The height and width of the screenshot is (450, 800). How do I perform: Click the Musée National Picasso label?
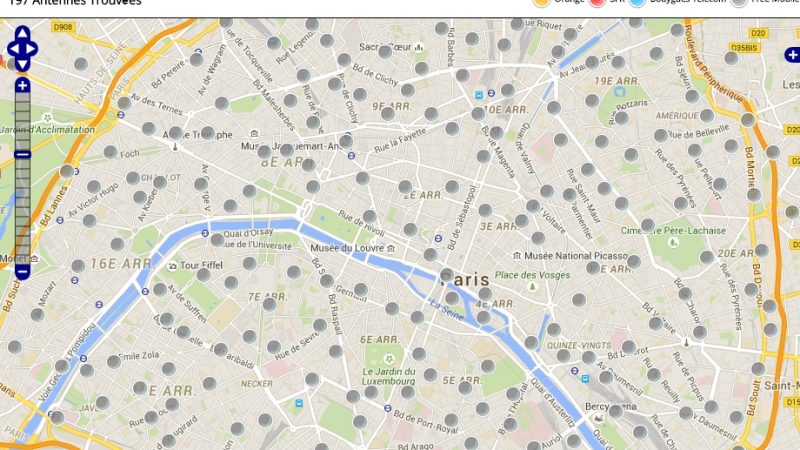[576, 256]
